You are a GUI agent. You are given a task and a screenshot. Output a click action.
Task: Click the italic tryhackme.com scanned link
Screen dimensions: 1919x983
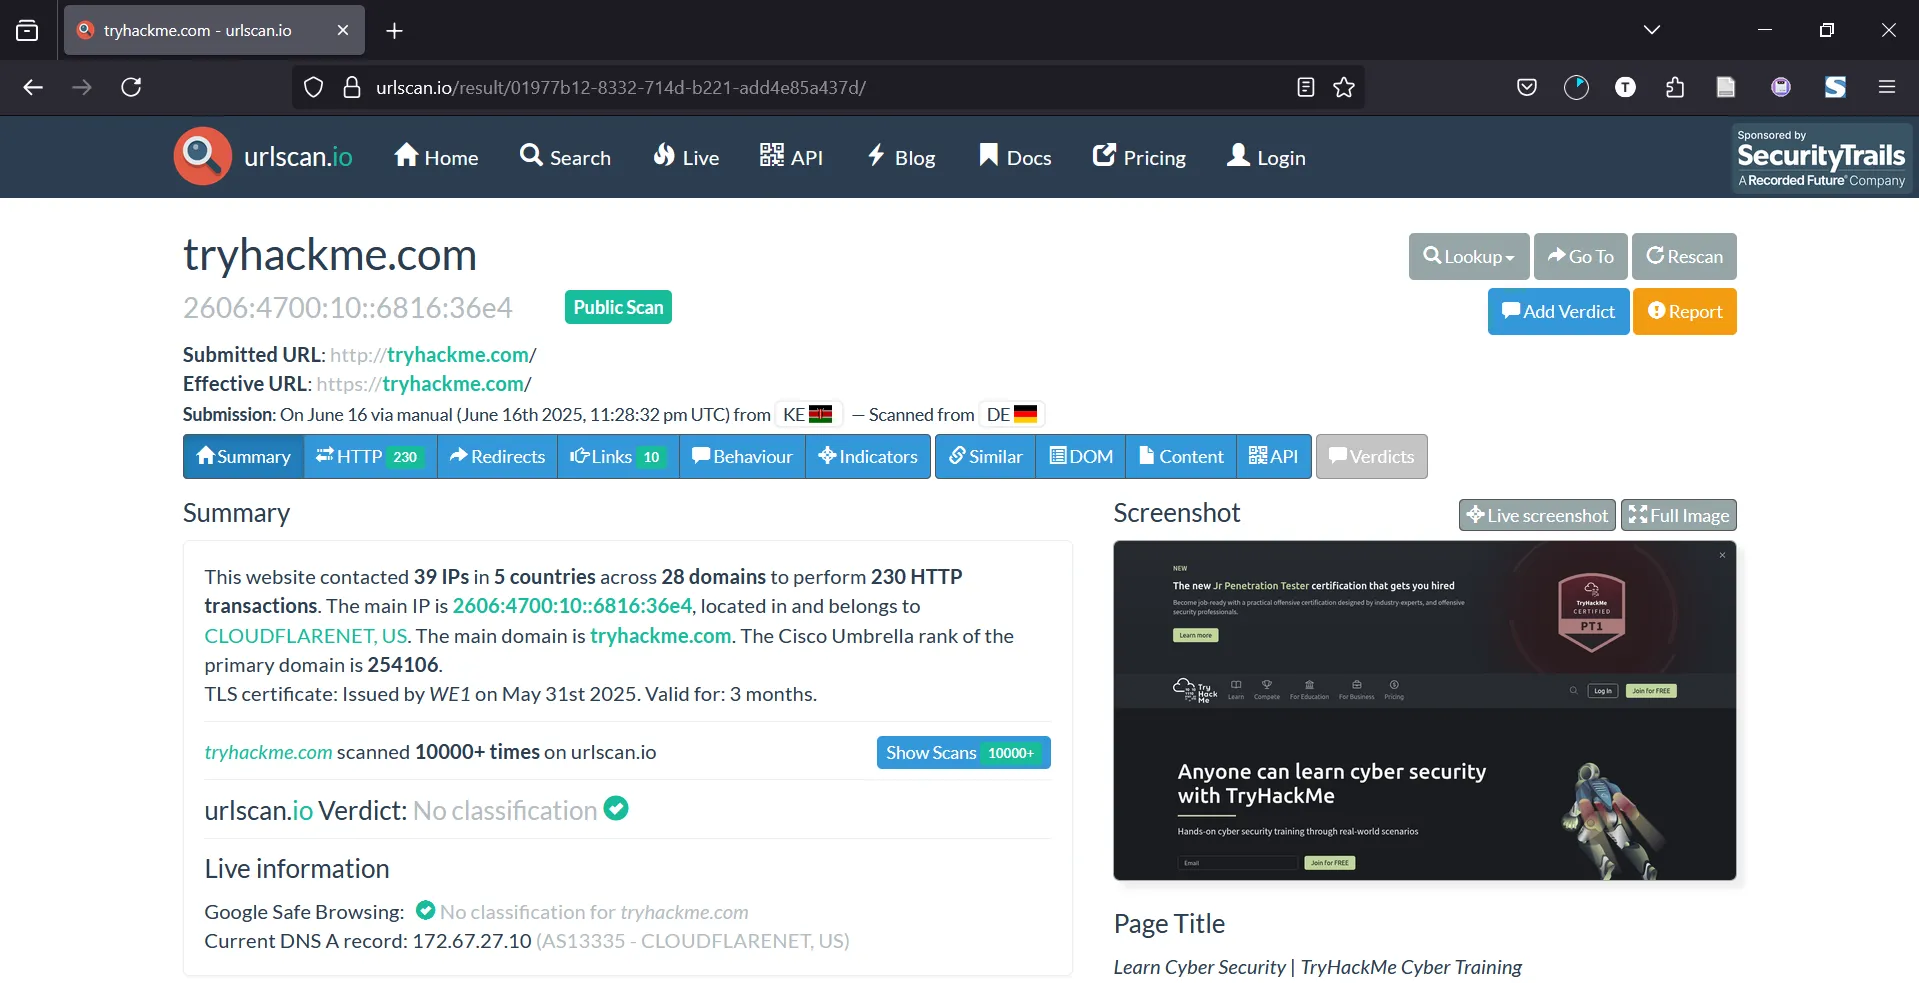[x=268, y=752]
